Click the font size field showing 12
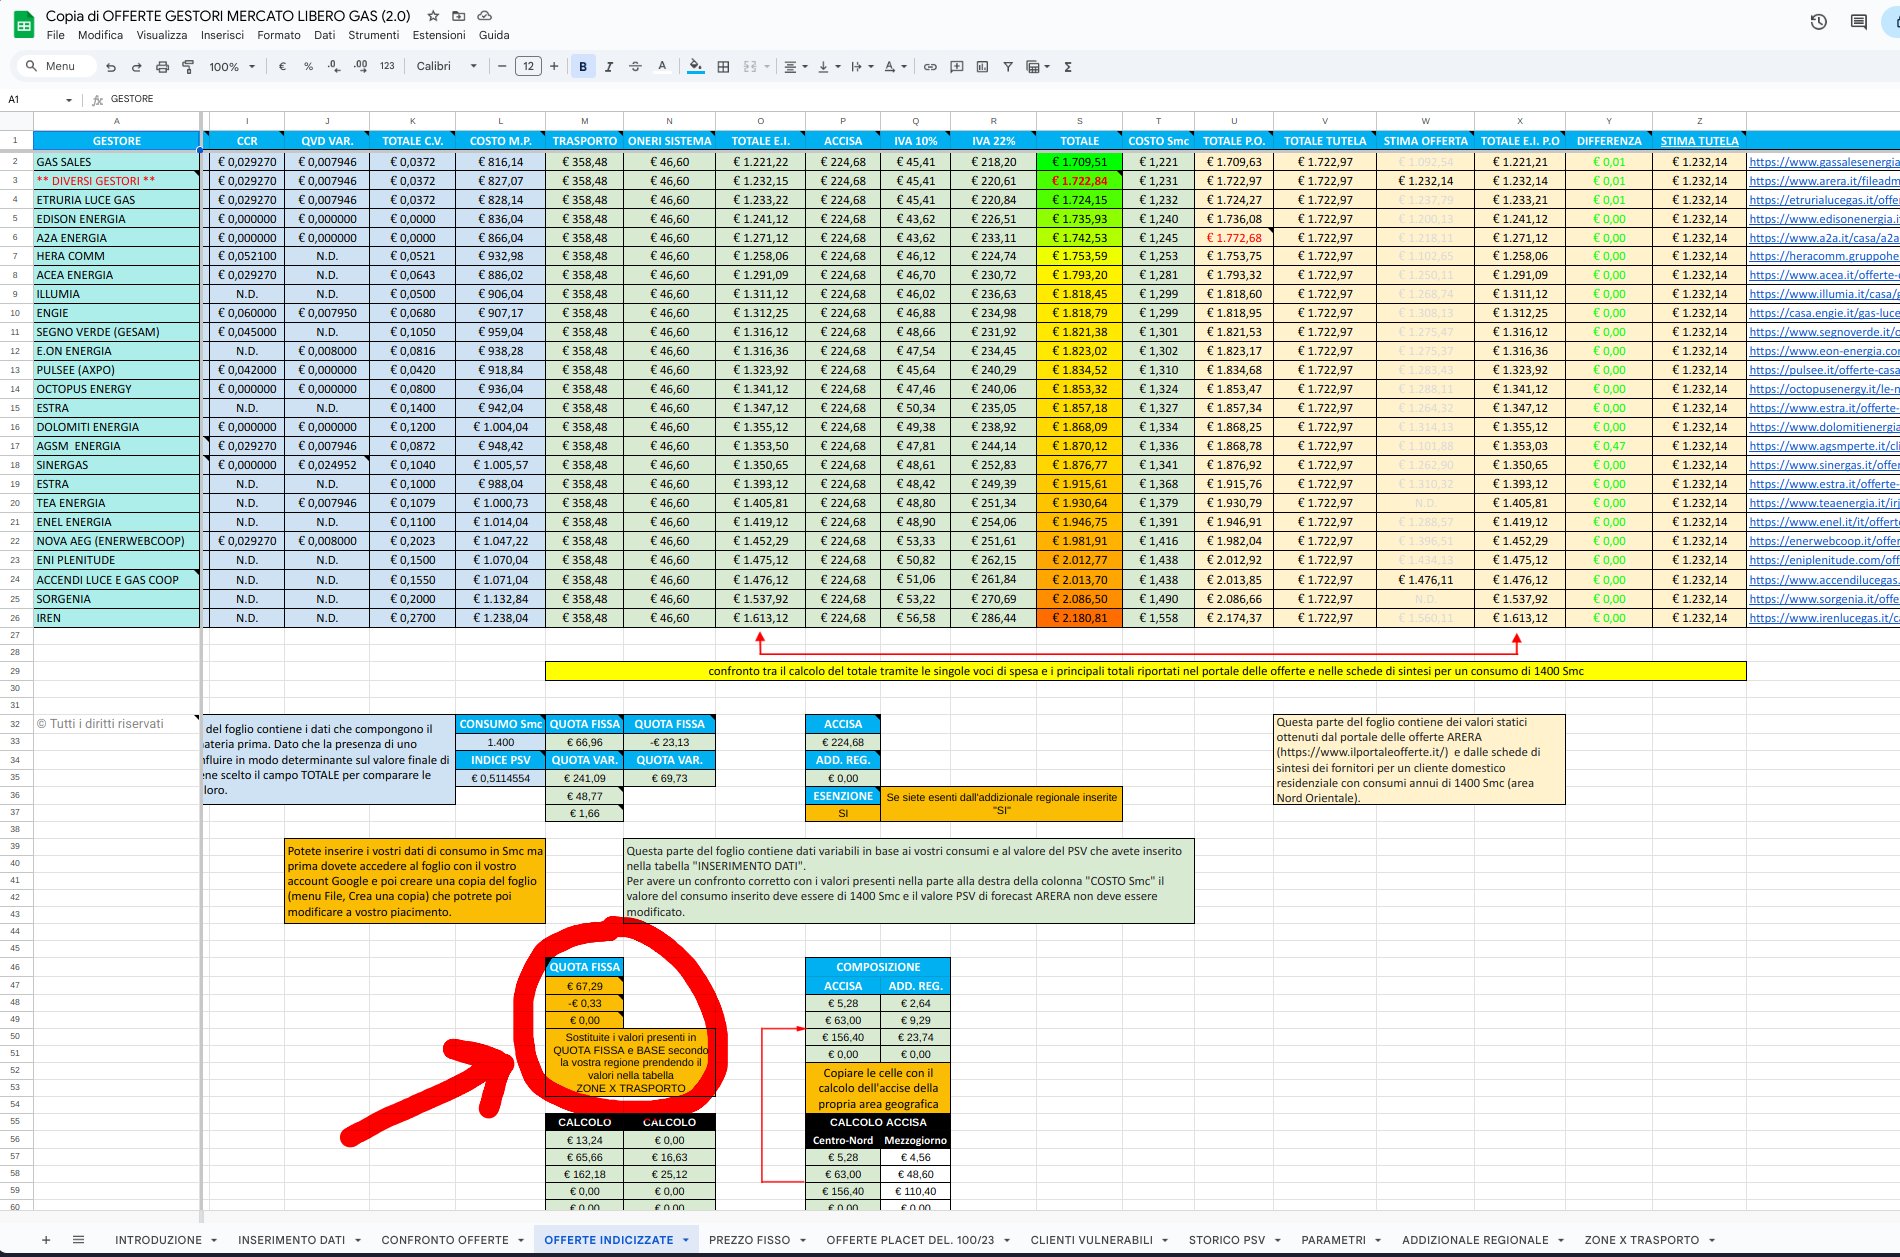 click(x=528, y=67)
